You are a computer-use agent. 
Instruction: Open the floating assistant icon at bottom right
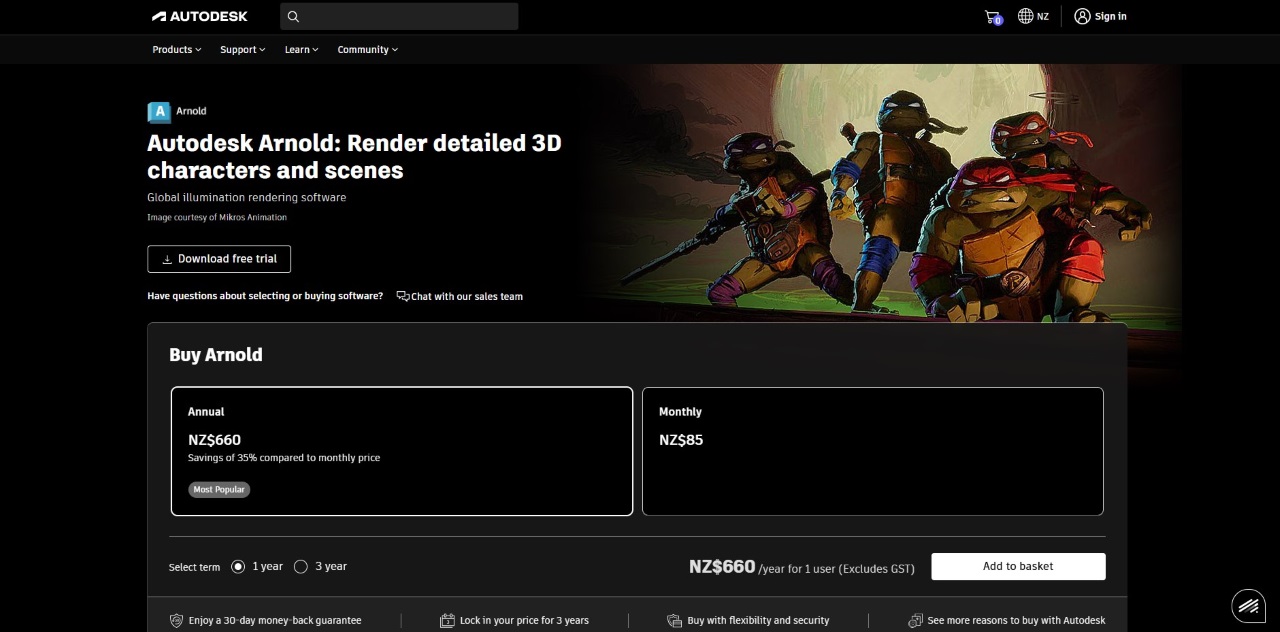(1248, 605)
